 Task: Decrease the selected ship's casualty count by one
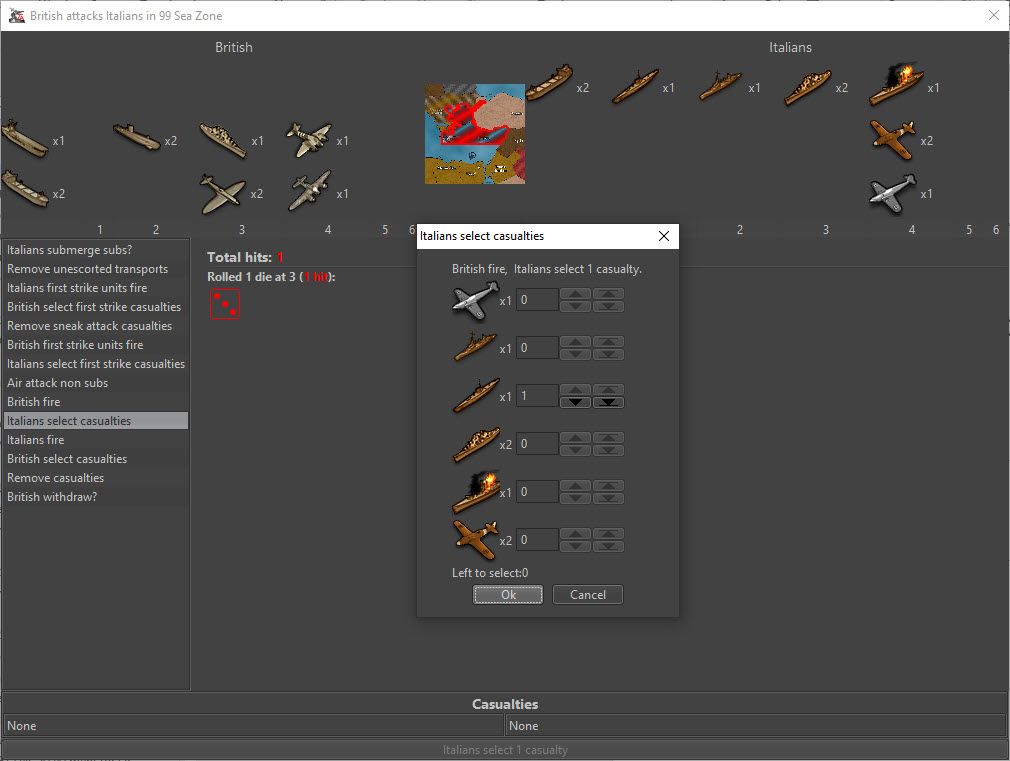tap(575, 403)
